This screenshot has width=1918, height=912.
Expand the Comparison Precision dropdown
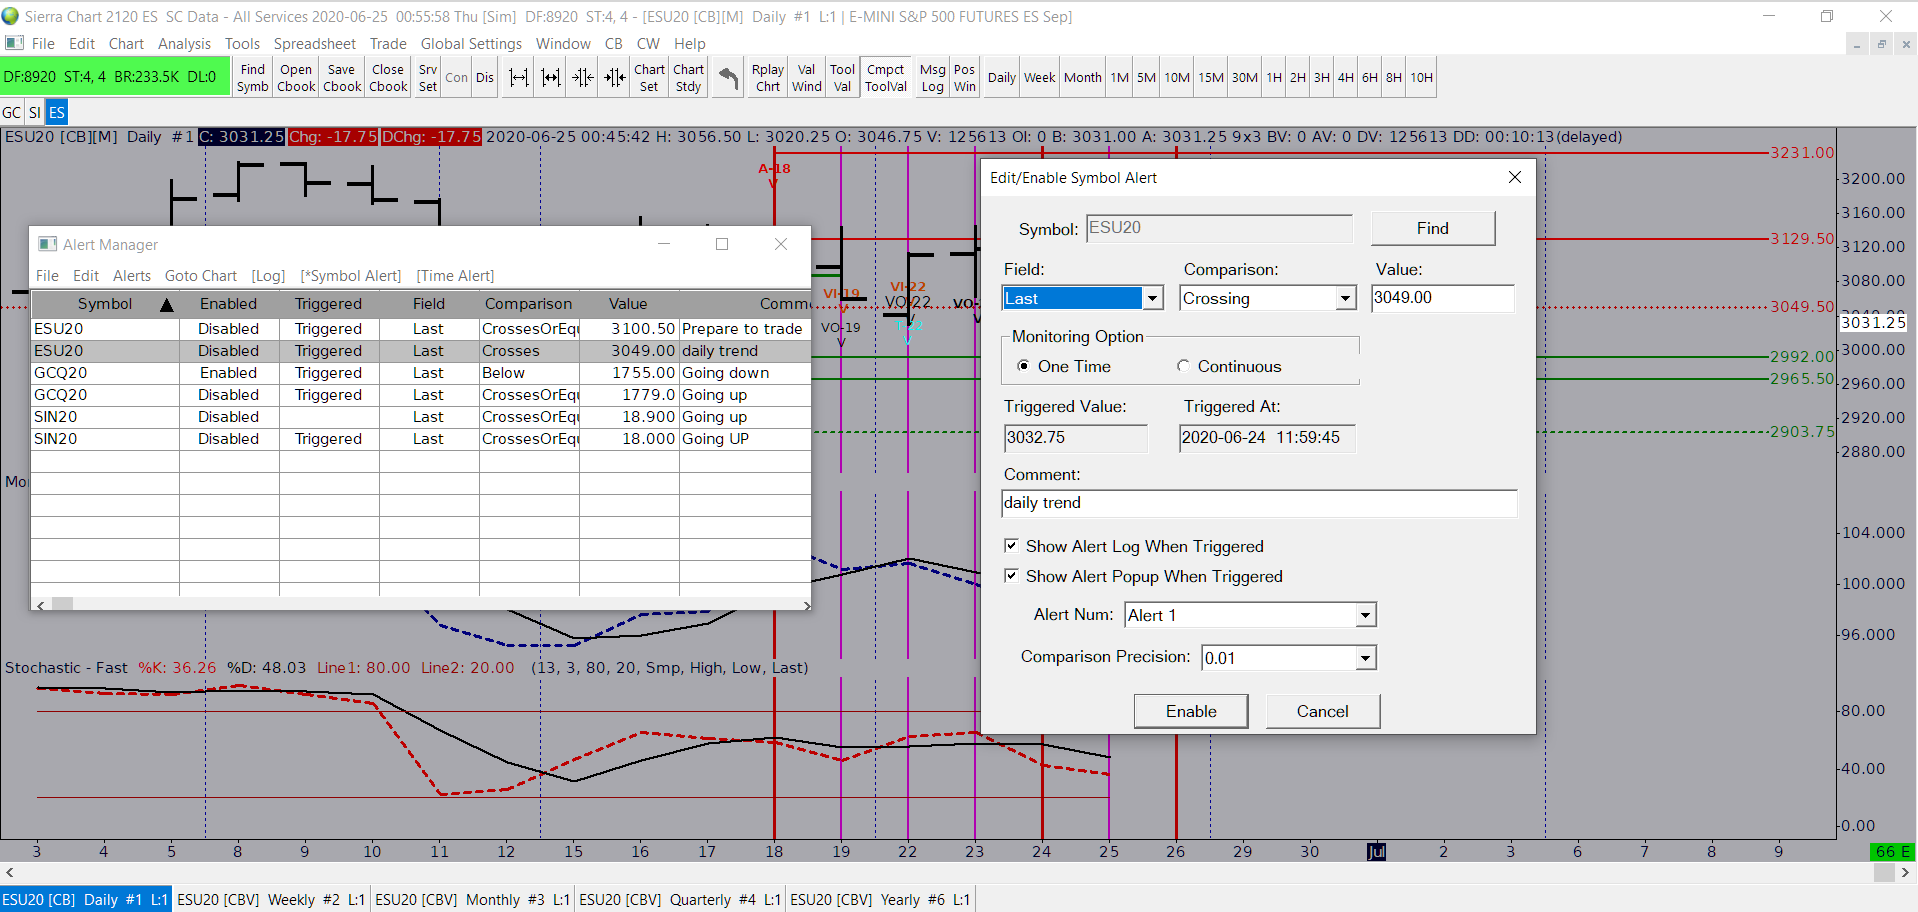click(1365, 658)
